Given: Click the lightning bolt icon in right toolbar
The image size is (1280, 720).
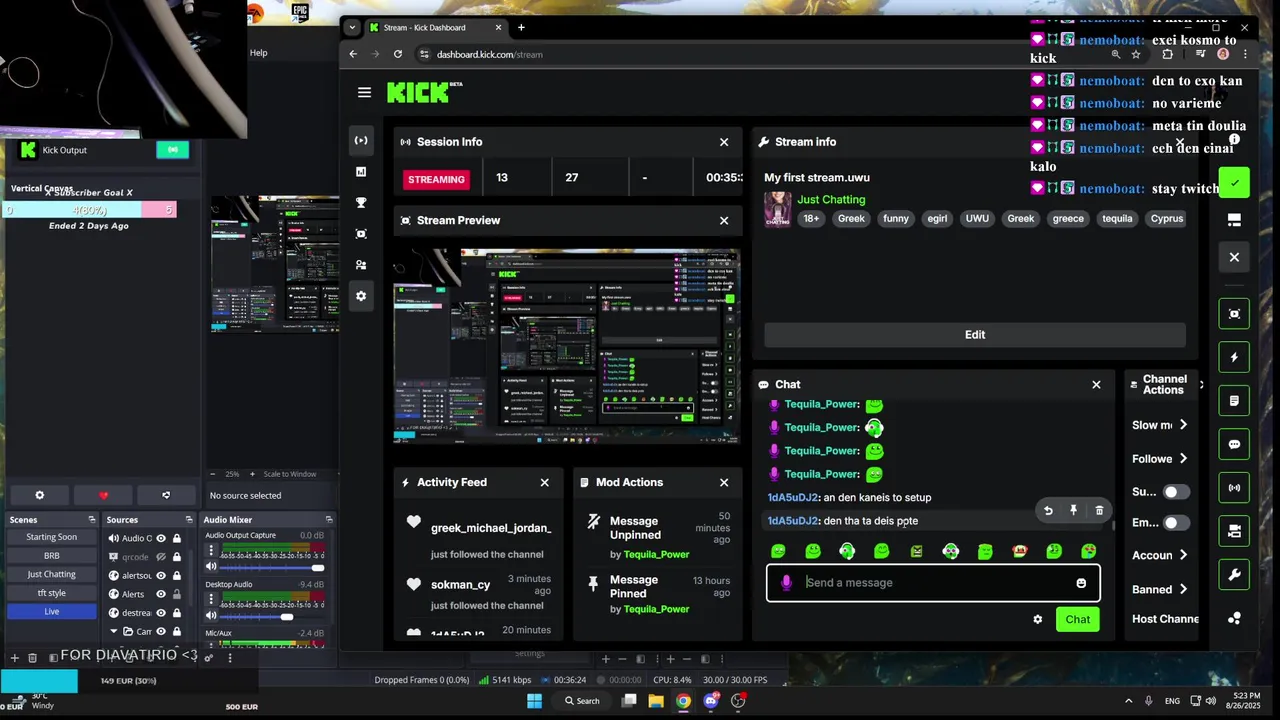Looking at the screenshot, I should [x=1234, y=357].
